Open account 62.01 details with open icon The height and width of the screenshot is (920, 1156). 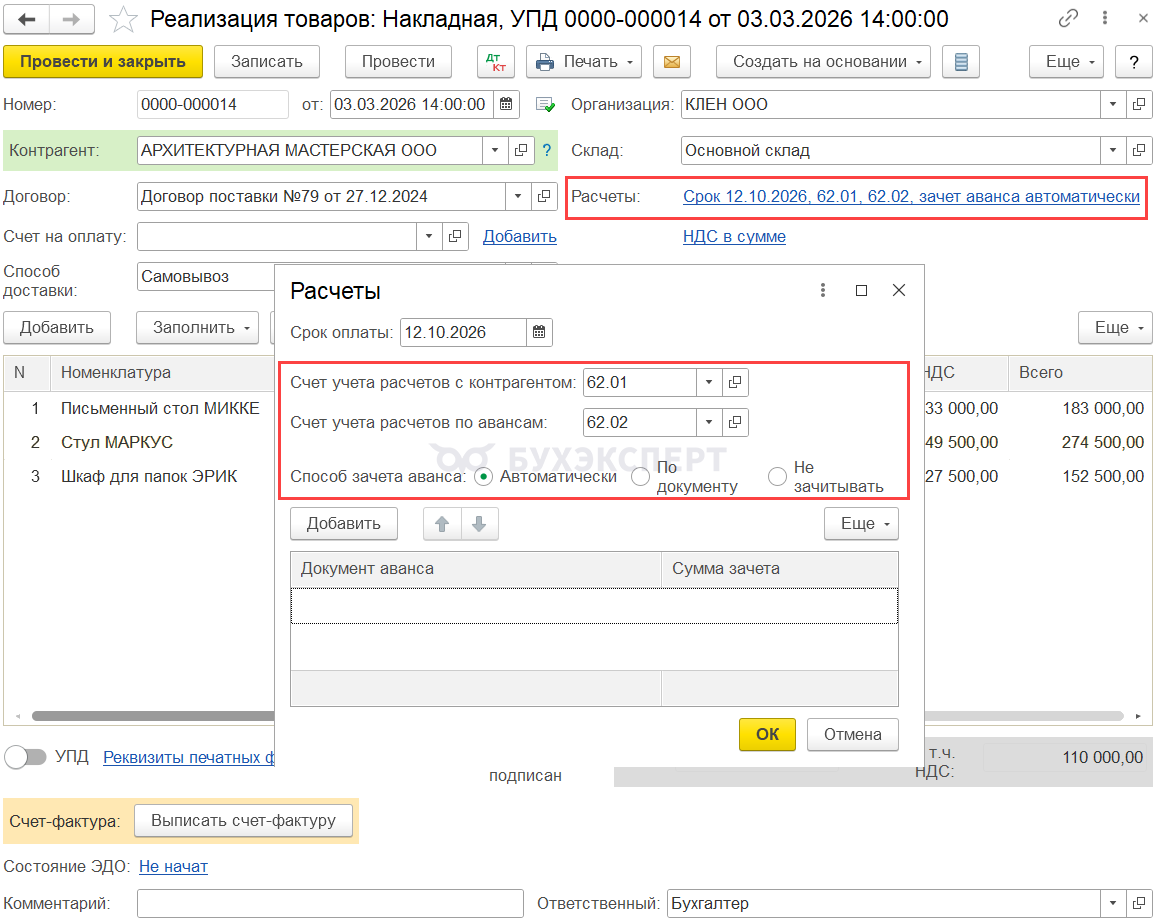(735, 382)
